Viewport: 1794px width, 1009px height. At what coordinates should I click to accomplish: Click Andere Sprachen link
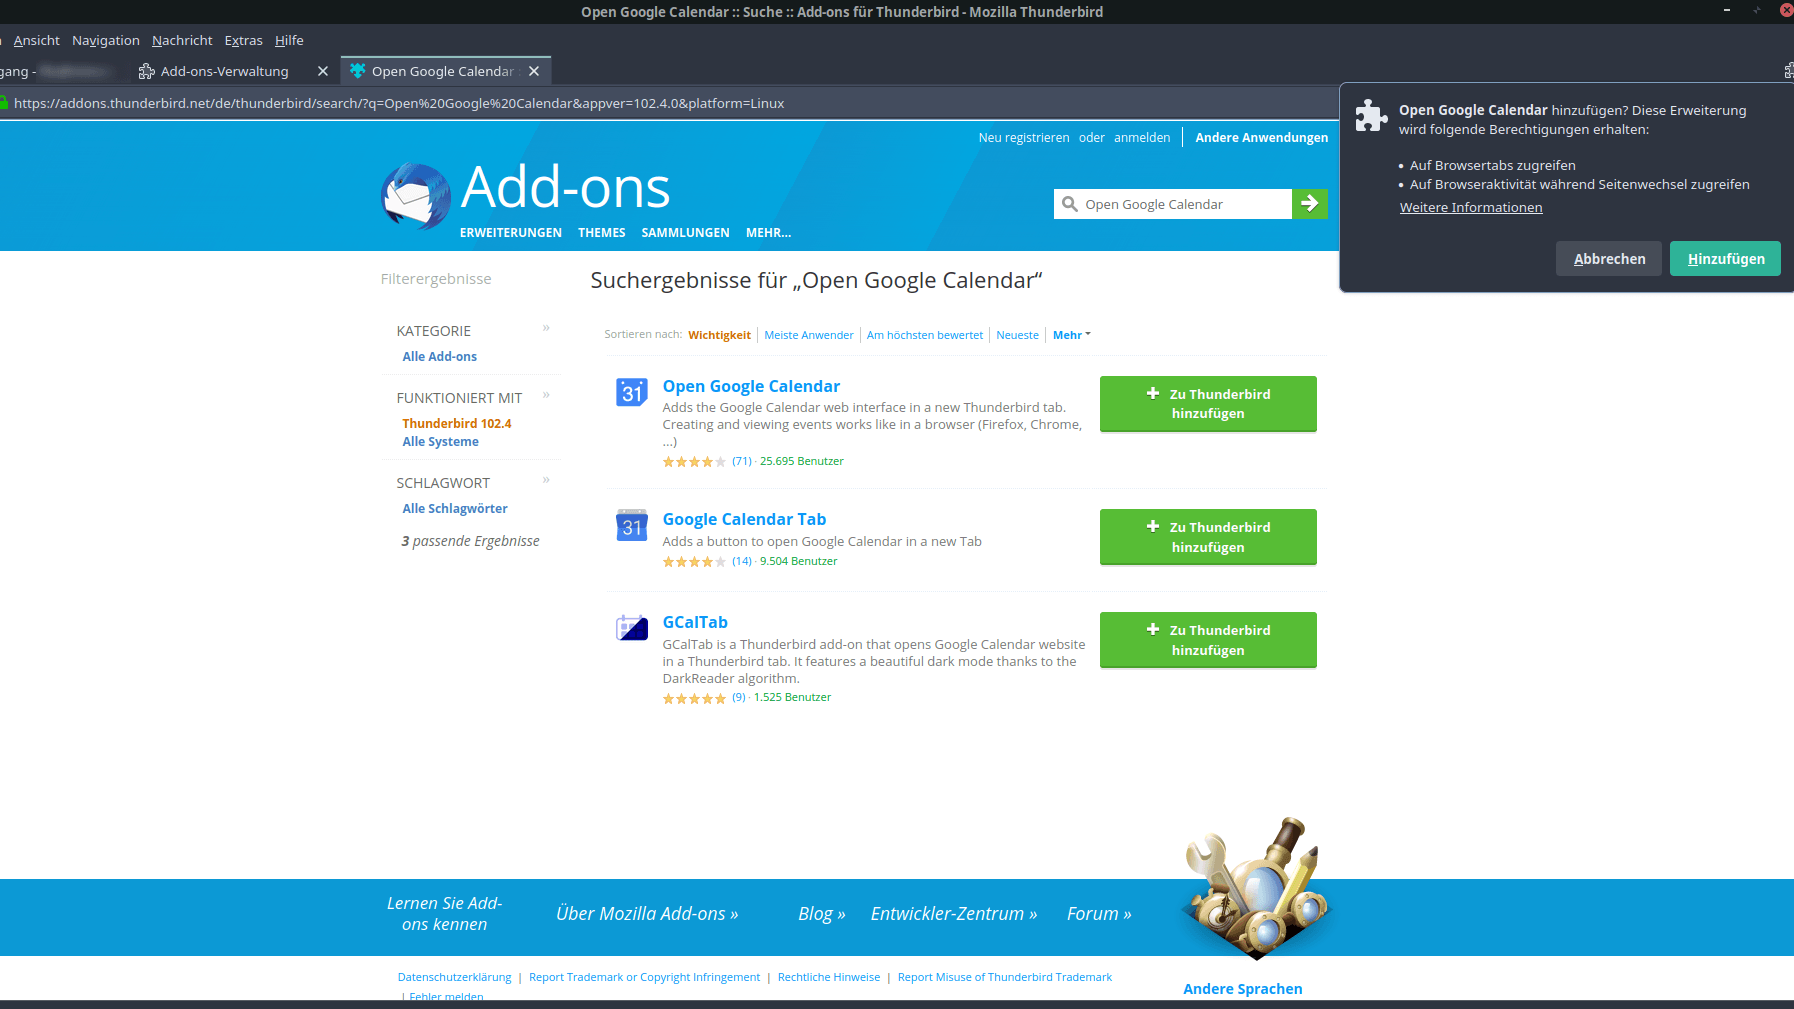1243,989
